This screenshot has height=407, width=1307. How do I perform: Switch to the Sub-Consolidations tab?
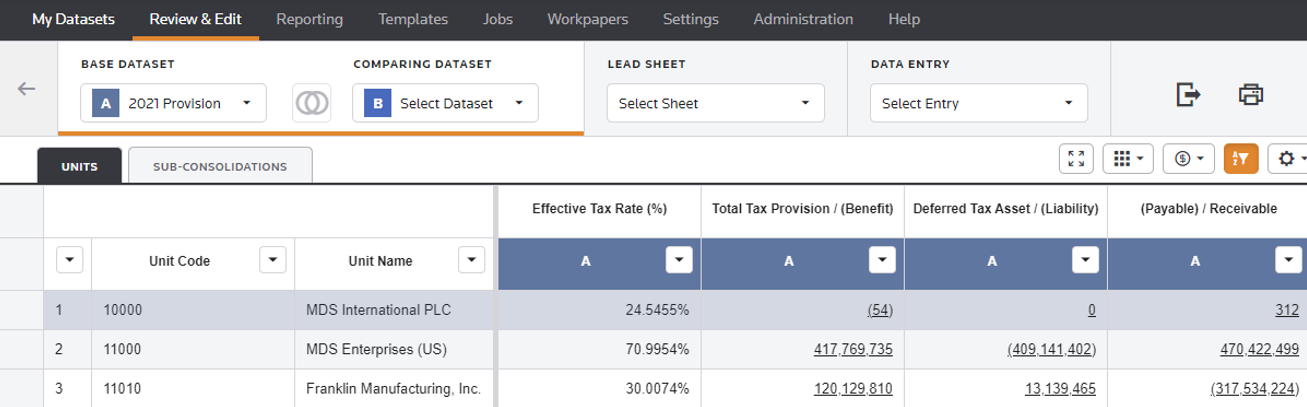point(220,166)
